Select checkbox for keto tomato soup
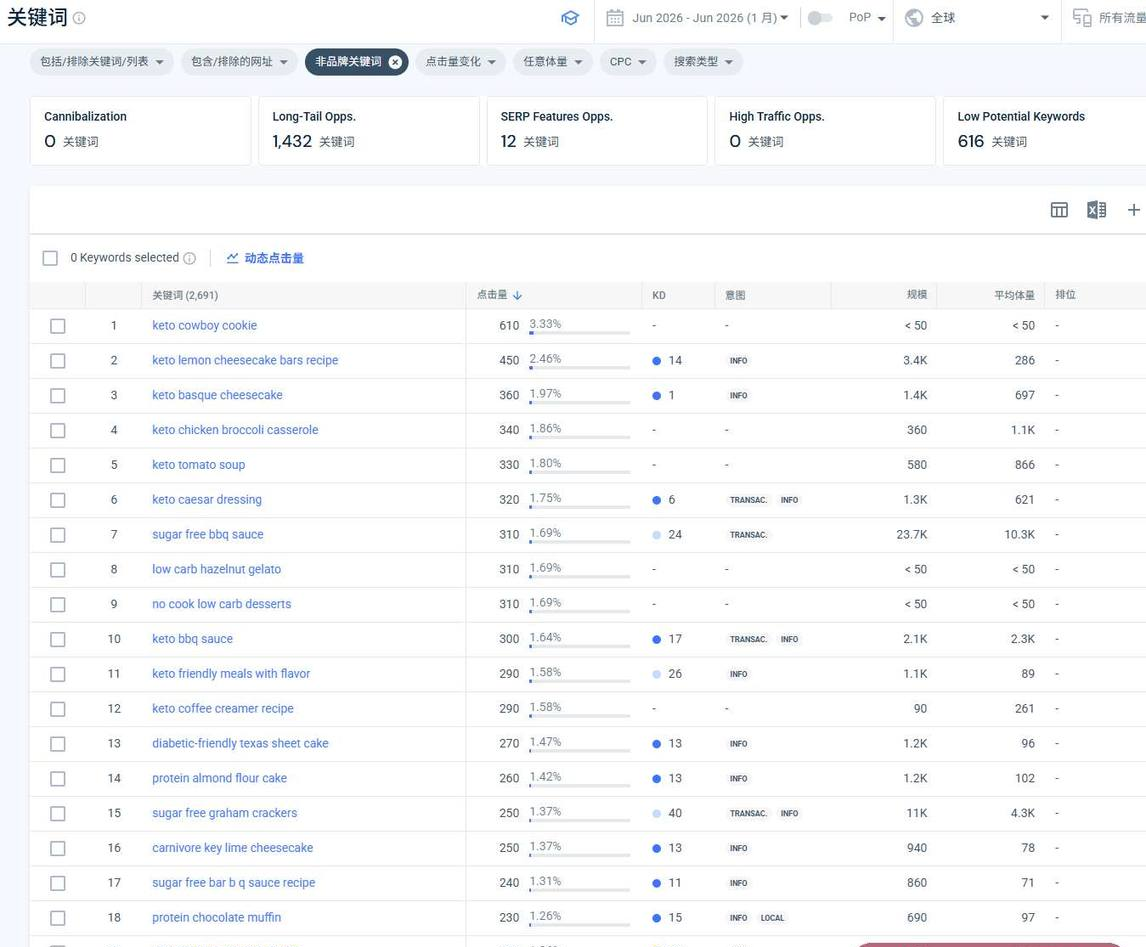The height and width of the screenshot is (947, 1146). click(58, 465)
